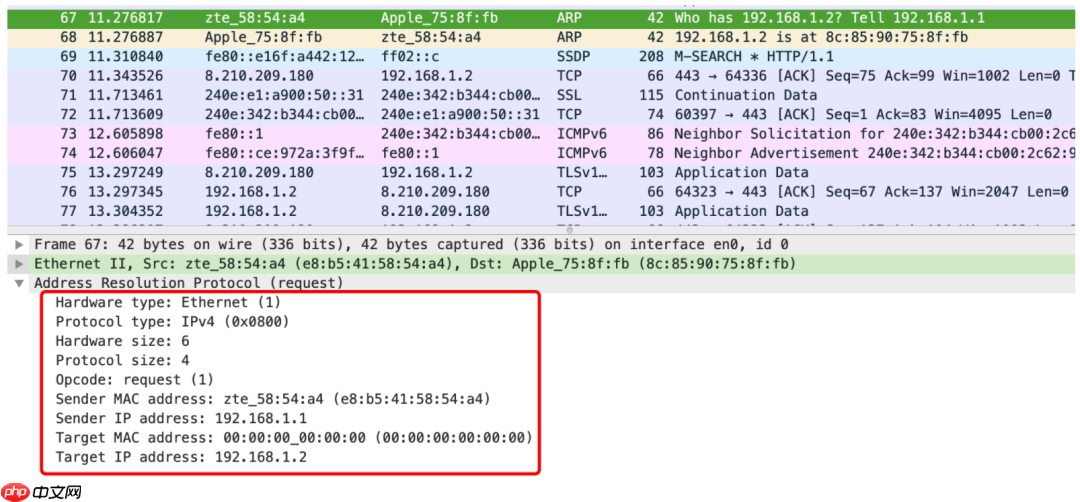Click length 115 in packet 71
Screen dimensions: 1080x502
(x=651, y=95)
